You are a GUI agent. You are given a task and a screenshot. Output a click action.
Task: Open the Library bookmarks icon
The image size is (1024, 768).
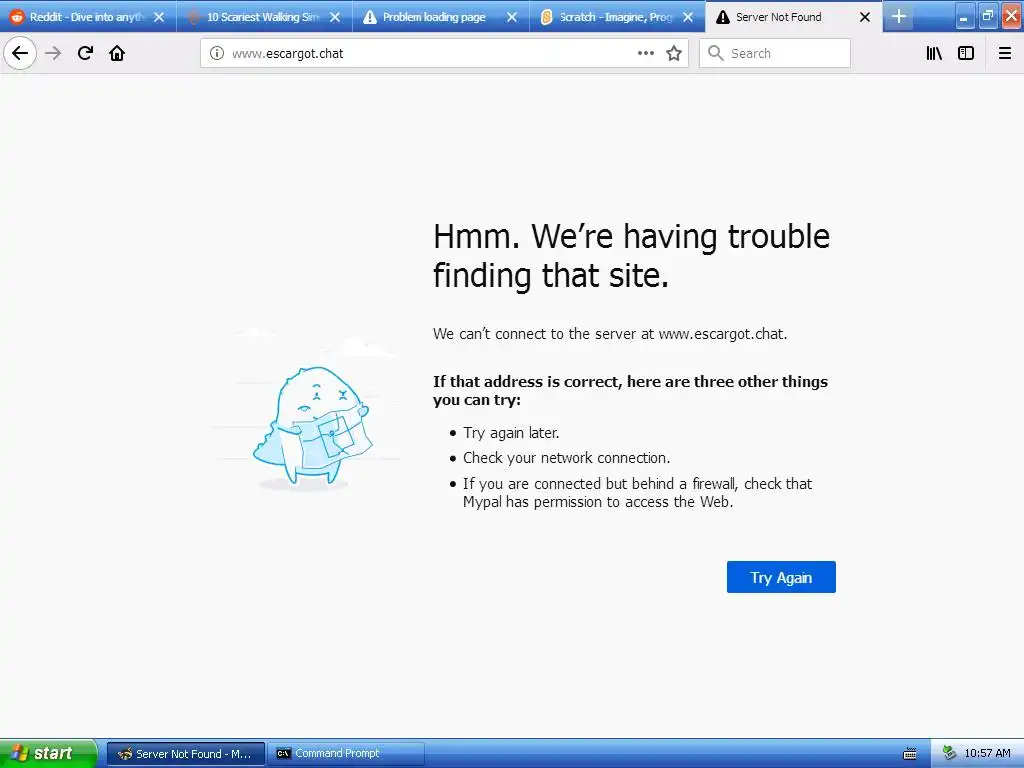[x=935, y=54]
